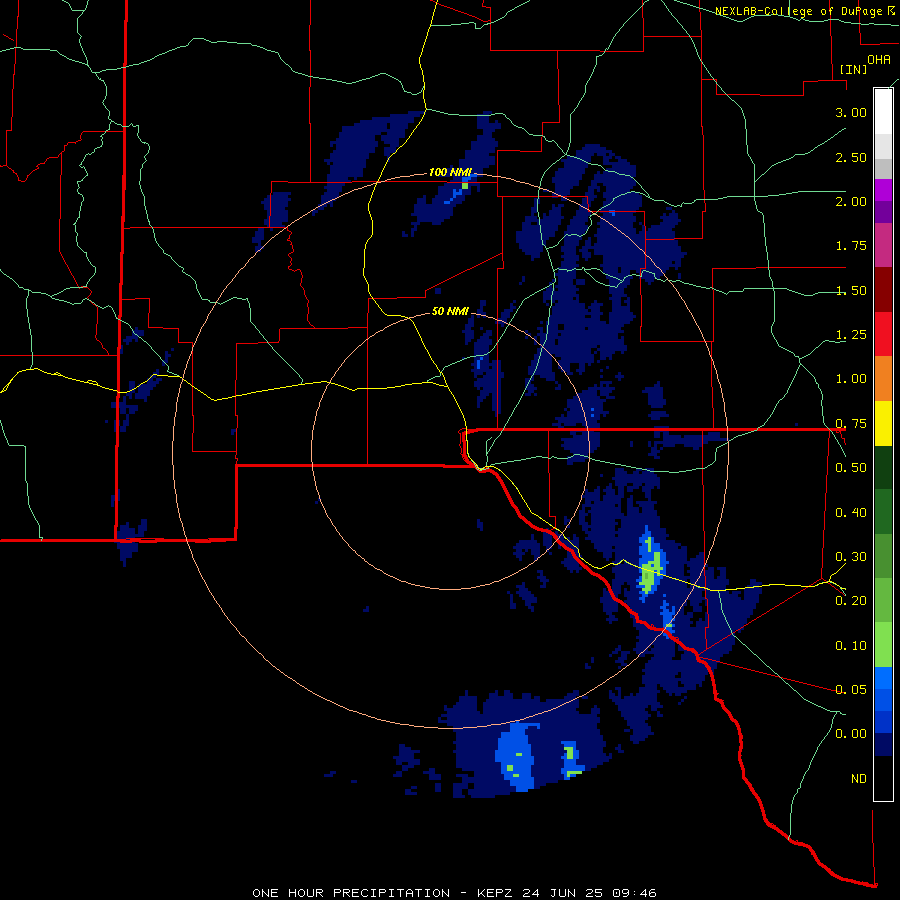
Task: Click the 1.50 legend value
Action: click(x=851, y=290)
